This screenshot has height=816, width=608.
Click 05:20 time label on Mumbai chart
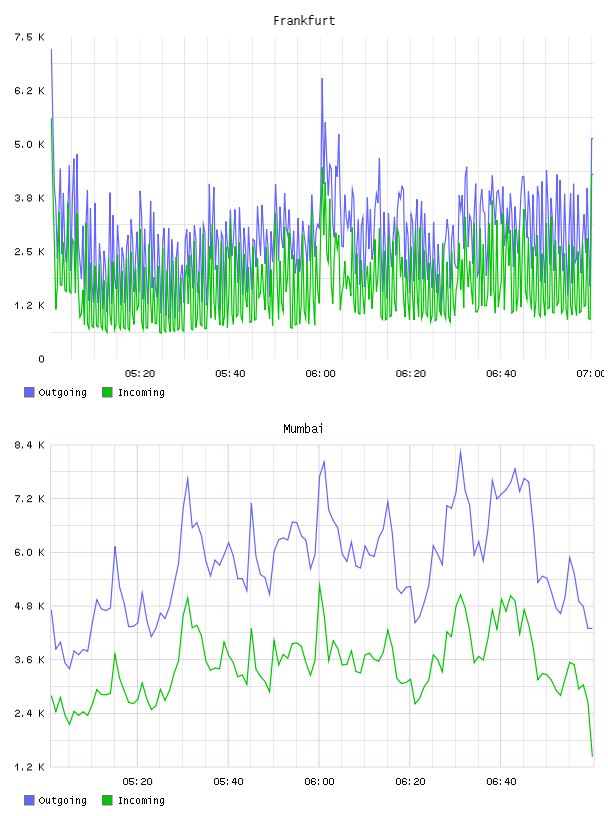(137, 782)
